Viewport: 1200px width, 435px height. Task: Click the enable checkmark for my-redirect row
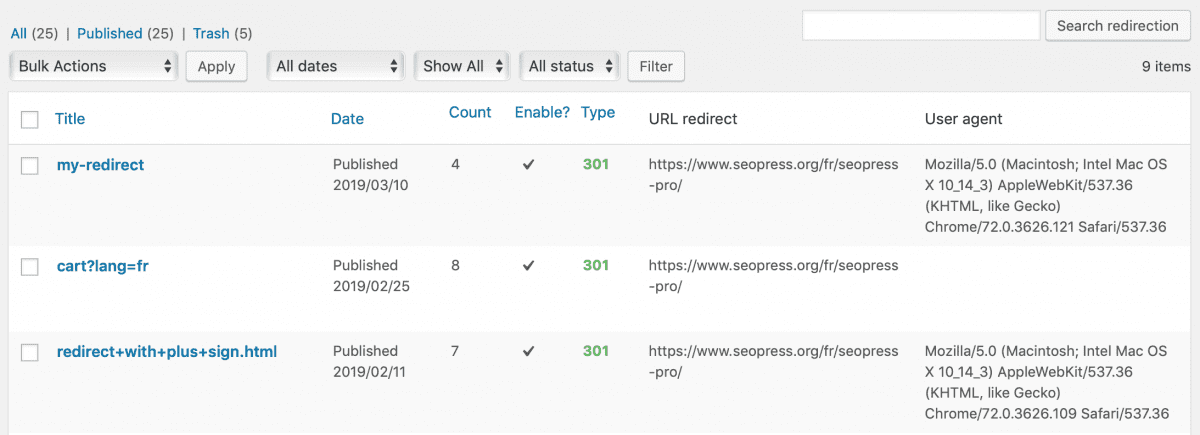528,164
